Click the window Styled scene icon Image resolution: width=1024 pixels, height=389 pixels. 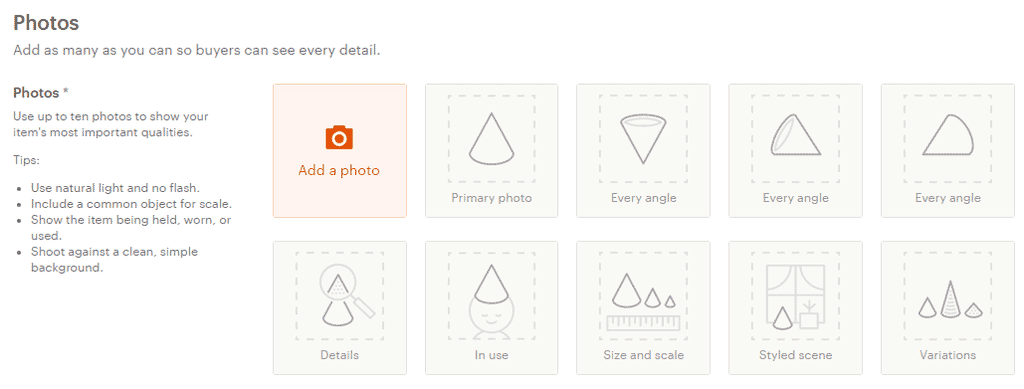(x=795, y=297)
